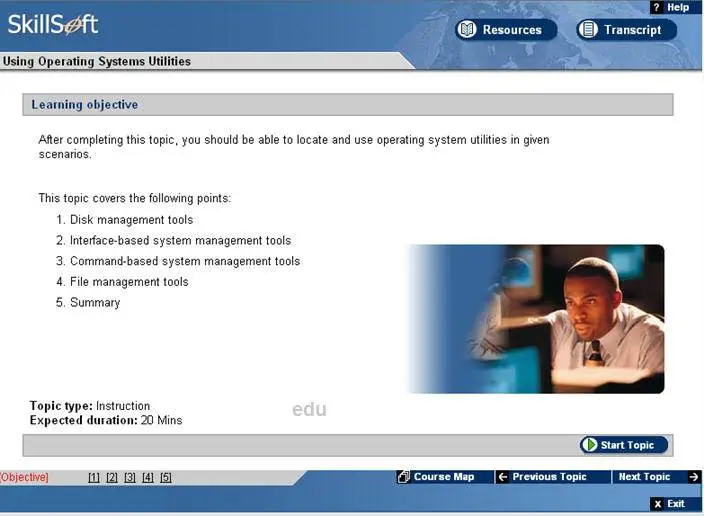Jump to page [1] link
Image resolution: width=704 pixels, height=516 pixels.
pyautogui.click(x=94, y=477)
